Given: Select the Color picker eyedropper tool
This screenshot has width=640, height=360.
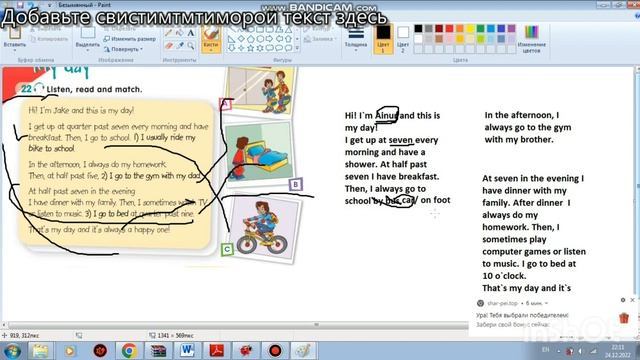Looking at the screenshot, I should point(180,46).
